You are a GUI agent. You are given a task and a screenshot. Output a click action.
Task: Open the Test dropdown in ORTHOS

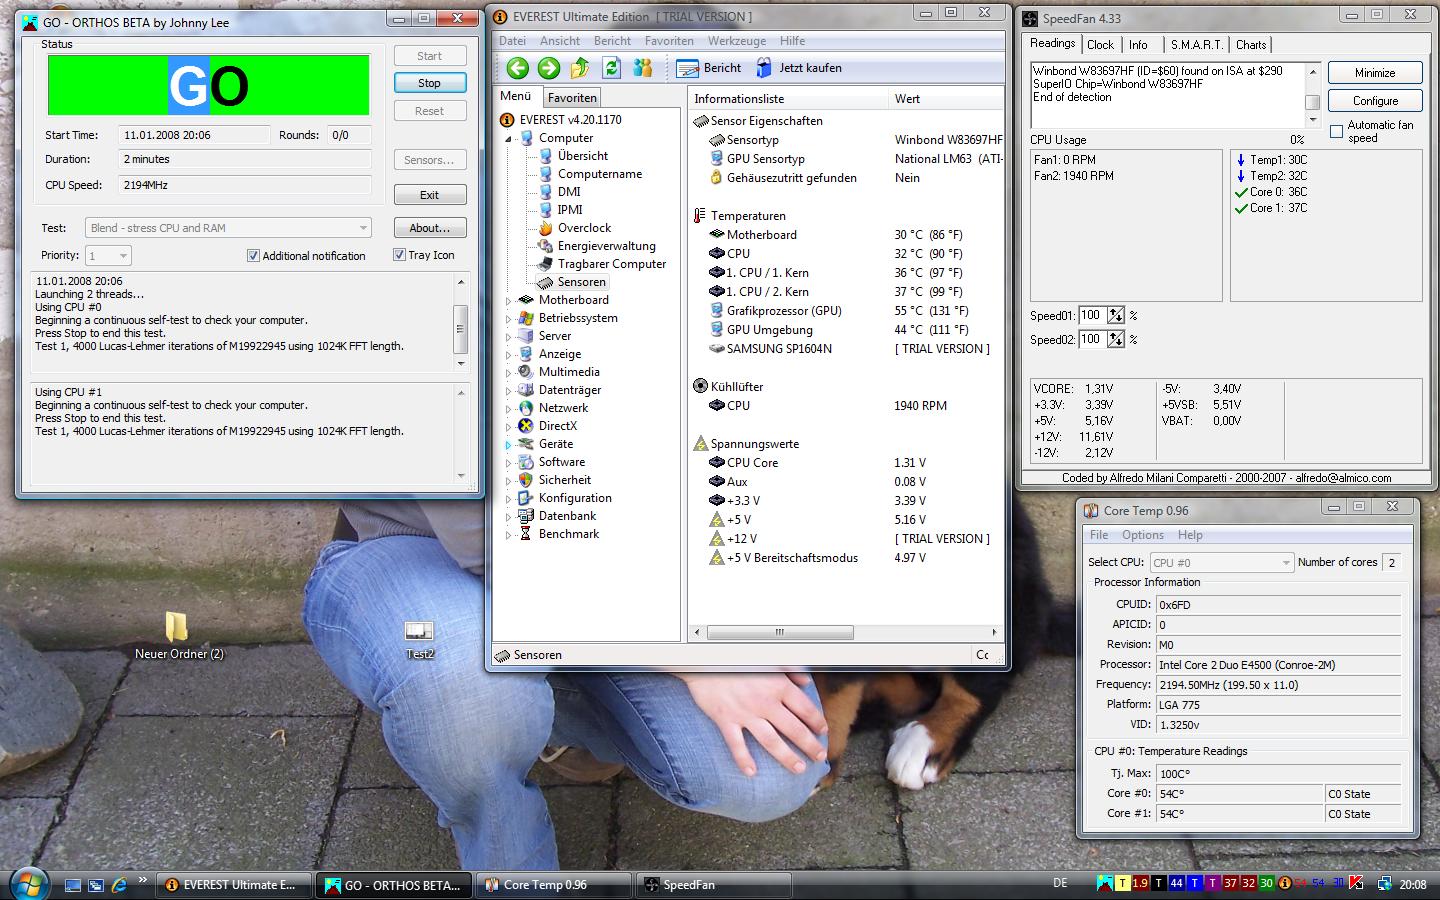[229, 228]
